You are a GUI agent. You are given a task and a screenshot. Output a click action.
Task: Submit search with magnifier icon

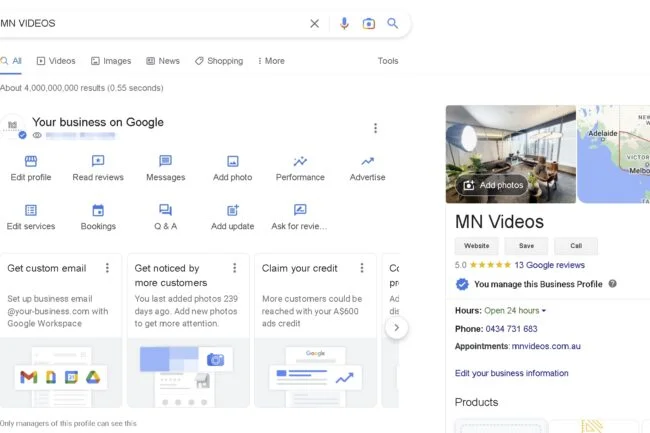pyautogui.click(x=393, y=23)
